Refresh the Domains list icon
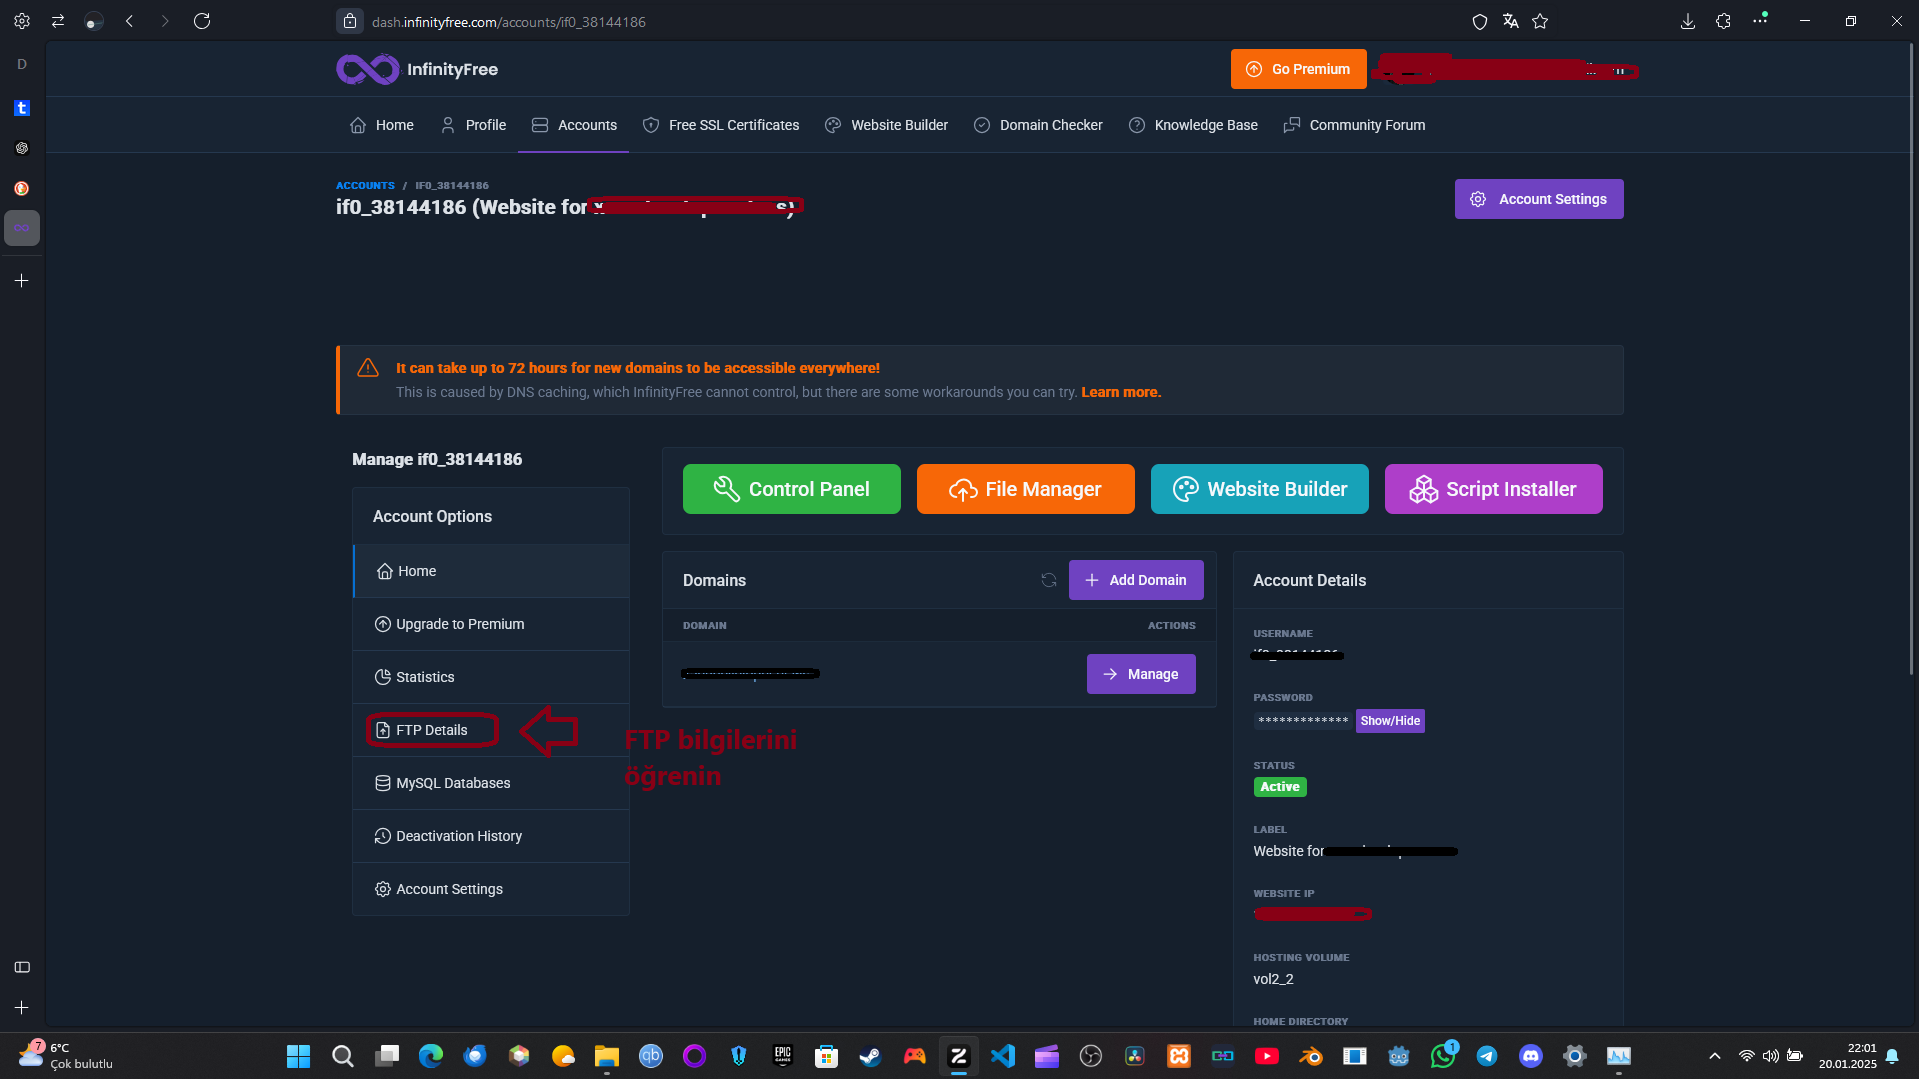Viewport: 1919px width, 1079px height. point(1049,580)
